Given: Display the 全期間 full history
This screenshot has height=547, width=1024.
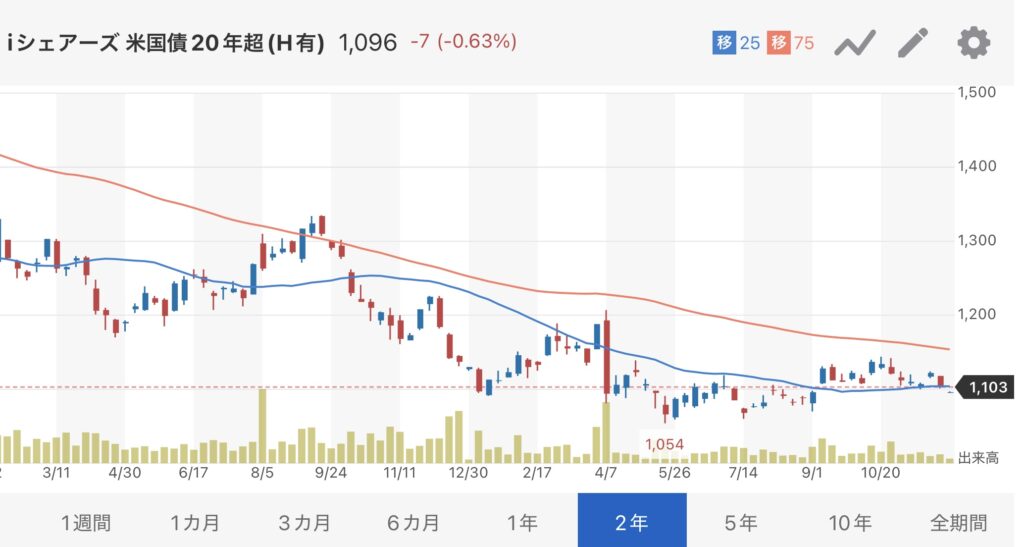Looking at the screenshot, I should tap(958, 522).
